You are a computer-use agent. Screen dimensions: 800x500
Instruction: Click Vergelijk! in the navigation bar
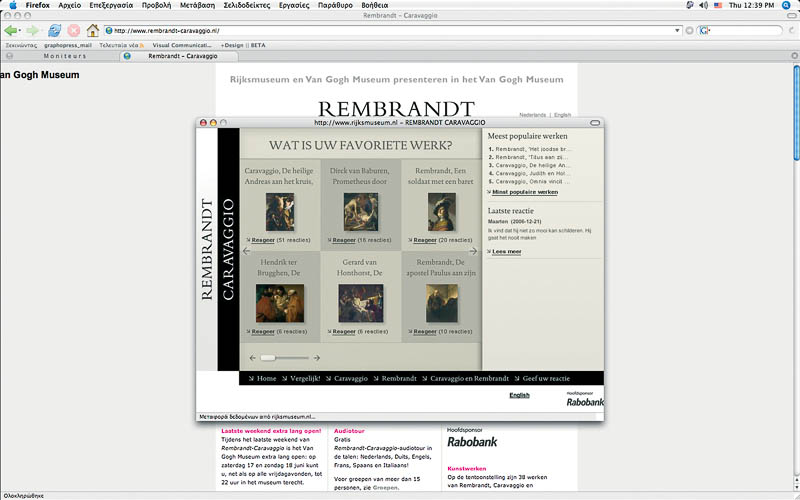point(305,379)
